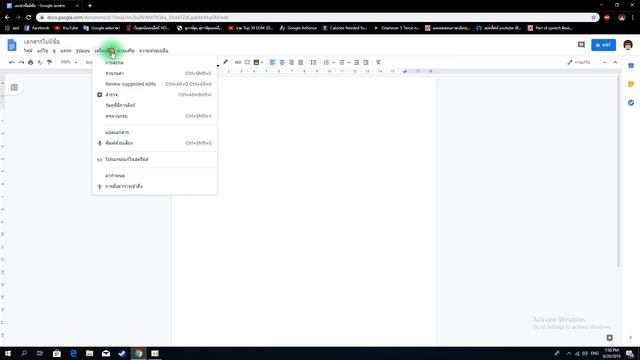640x360 pixels.
Task: Choose the Accessibility settings menu item
Action: click(154, 186)
